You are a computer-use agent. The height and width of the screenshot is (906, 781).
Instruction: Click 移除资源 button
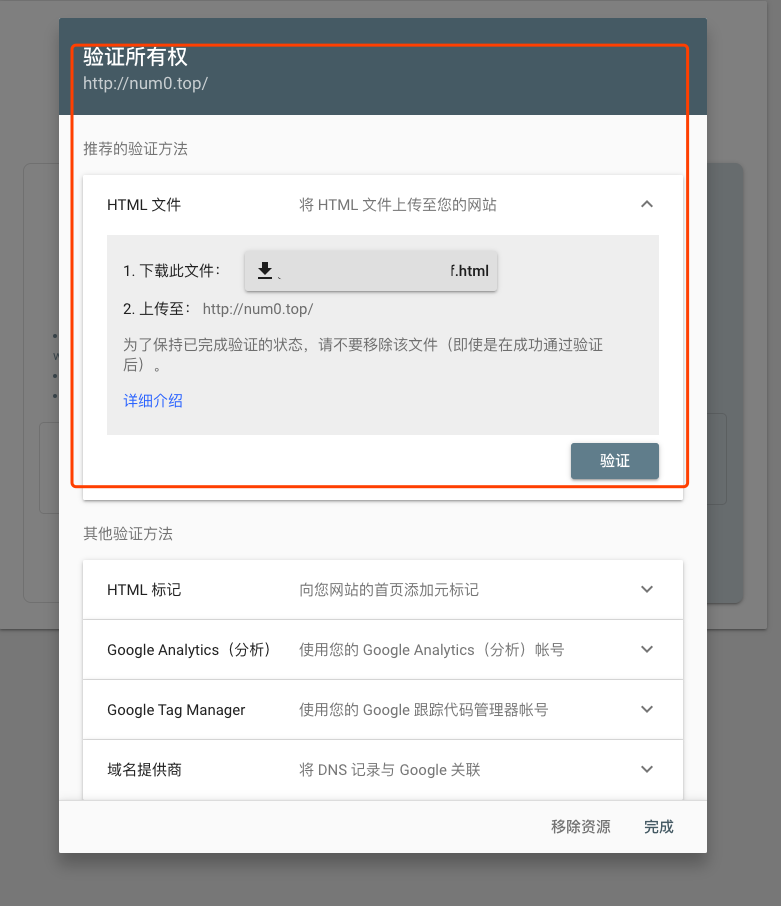(581, 827)
